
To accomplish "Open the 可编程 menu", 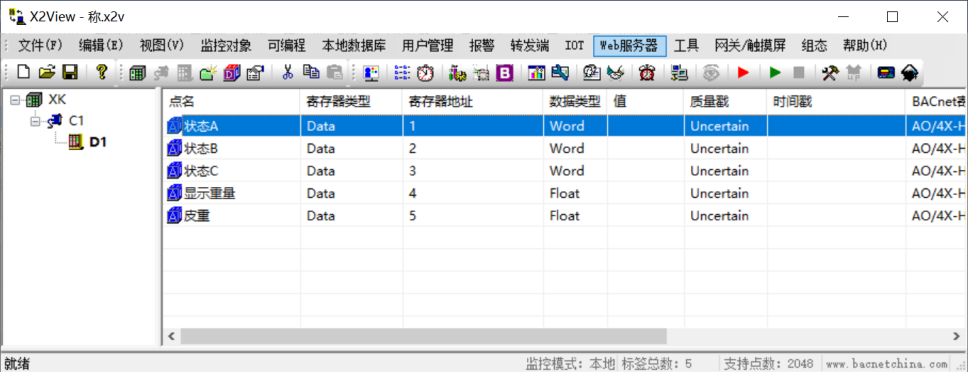I will (x=287, y=45).
